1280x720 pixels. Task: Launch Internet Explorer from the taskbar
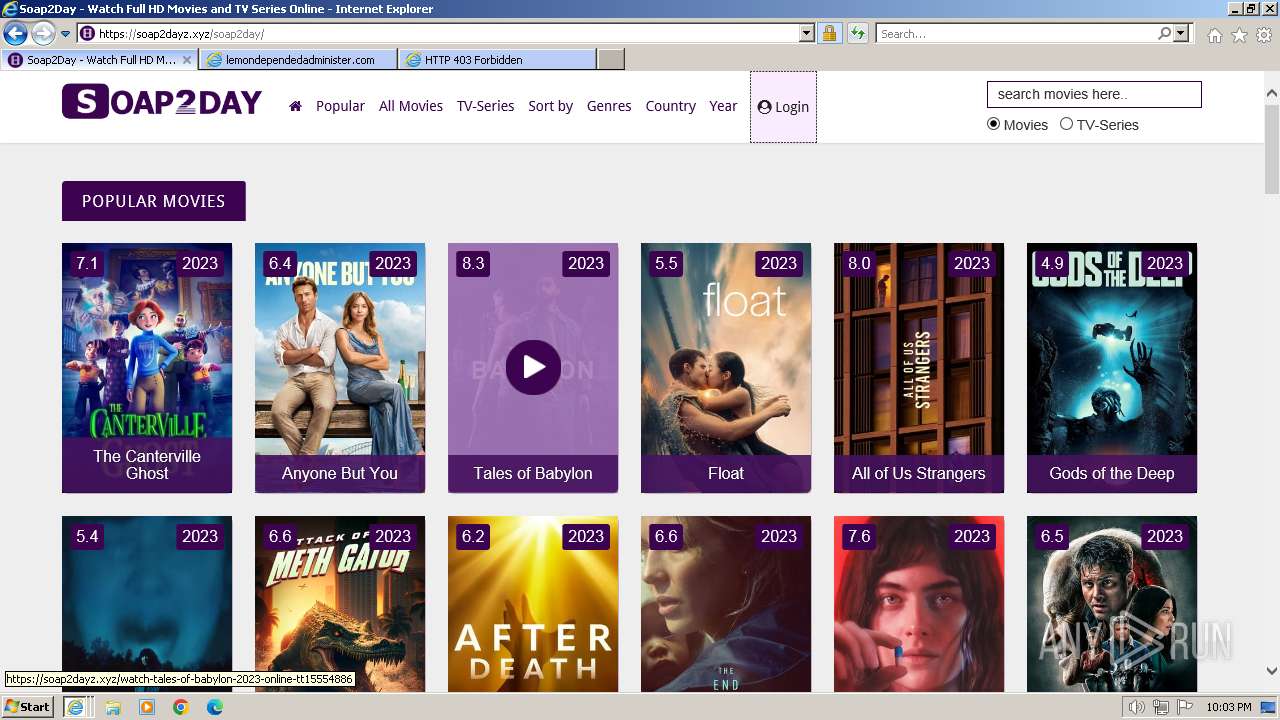(75, 707)
